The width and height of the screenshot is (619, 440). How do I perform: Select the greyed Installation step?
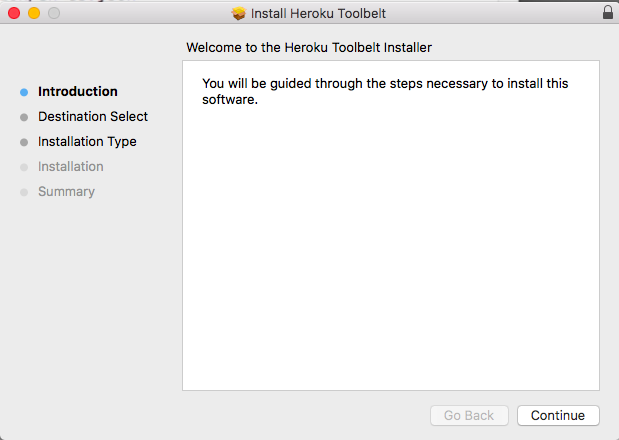(71, 167)
